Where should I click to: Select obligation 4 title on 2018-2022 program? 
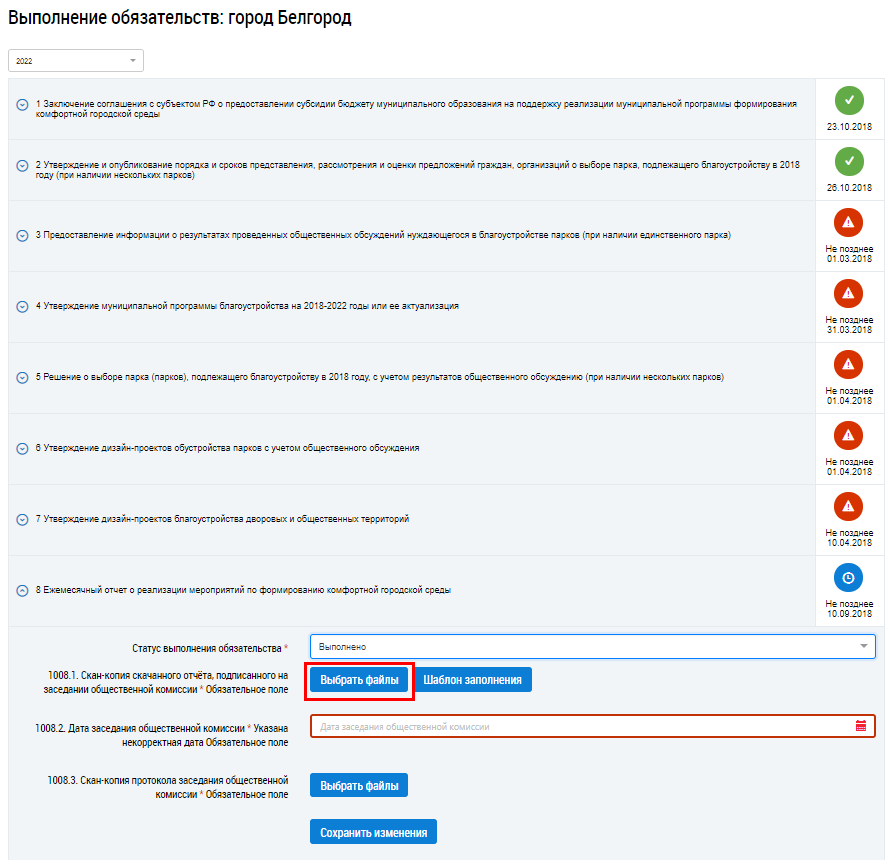click(247, 306)
